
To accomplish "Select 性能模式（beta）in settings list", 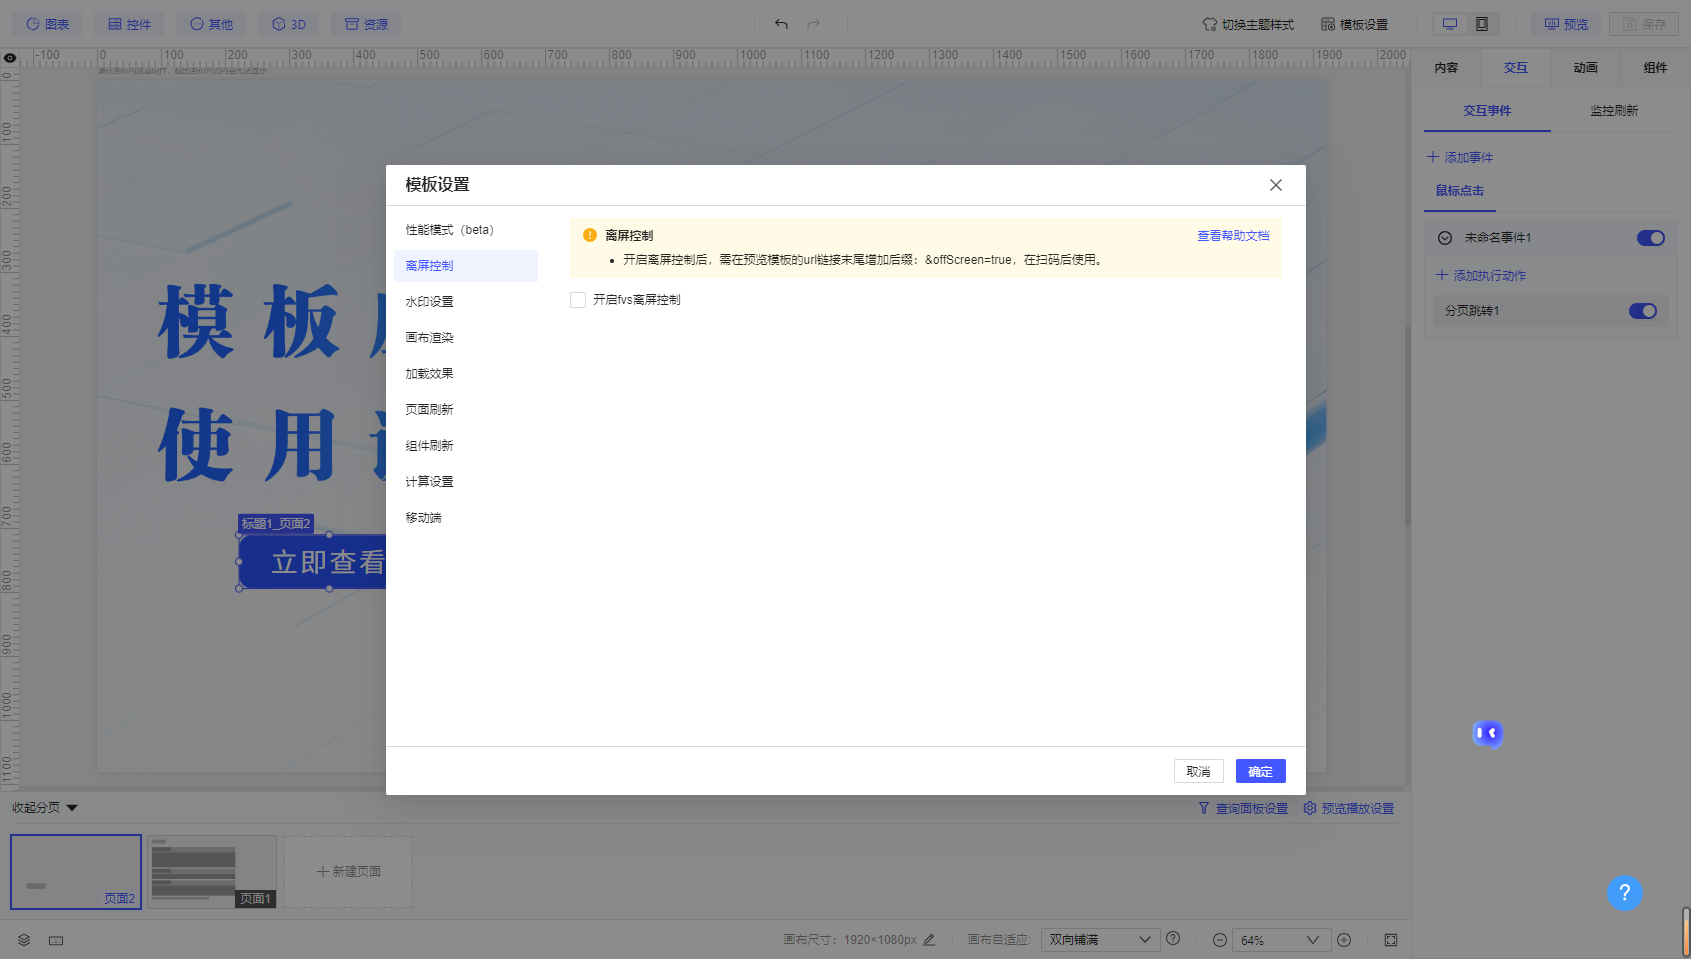I will [x=466, y=230].
